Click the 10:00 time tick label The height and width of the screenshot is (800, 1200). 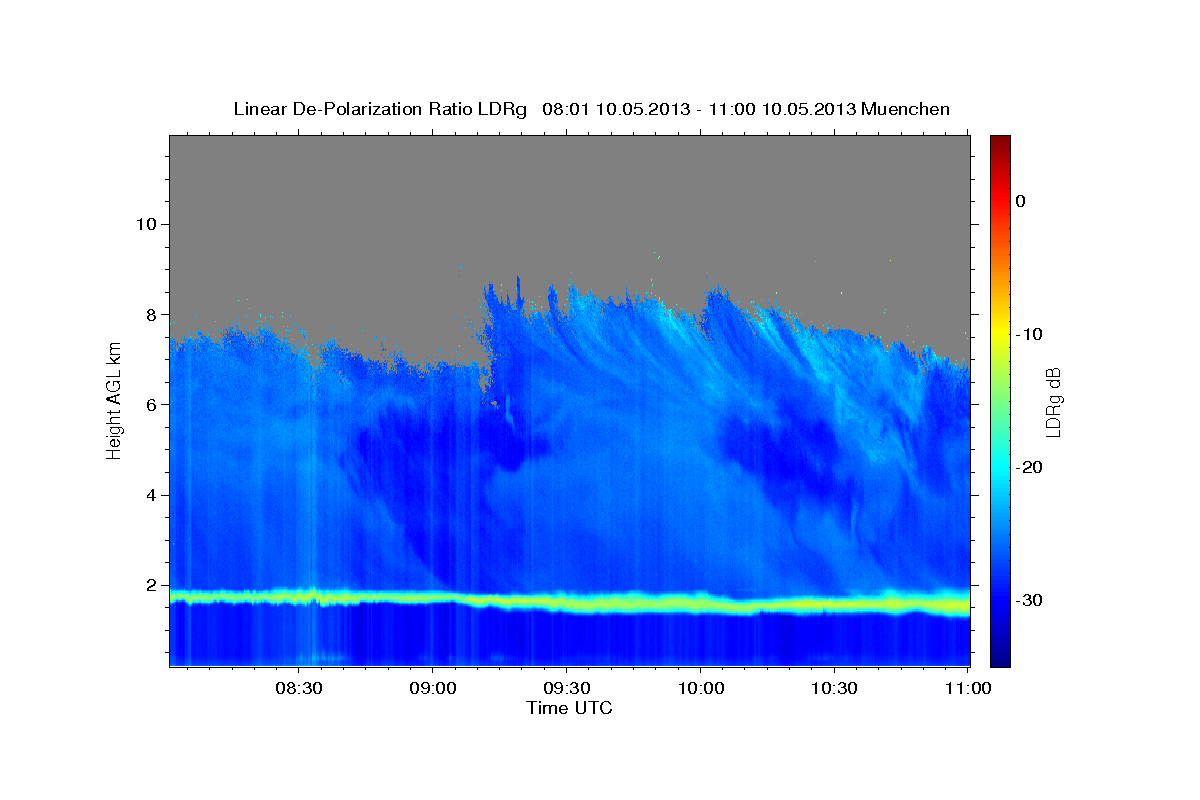[x=700, y=689]
